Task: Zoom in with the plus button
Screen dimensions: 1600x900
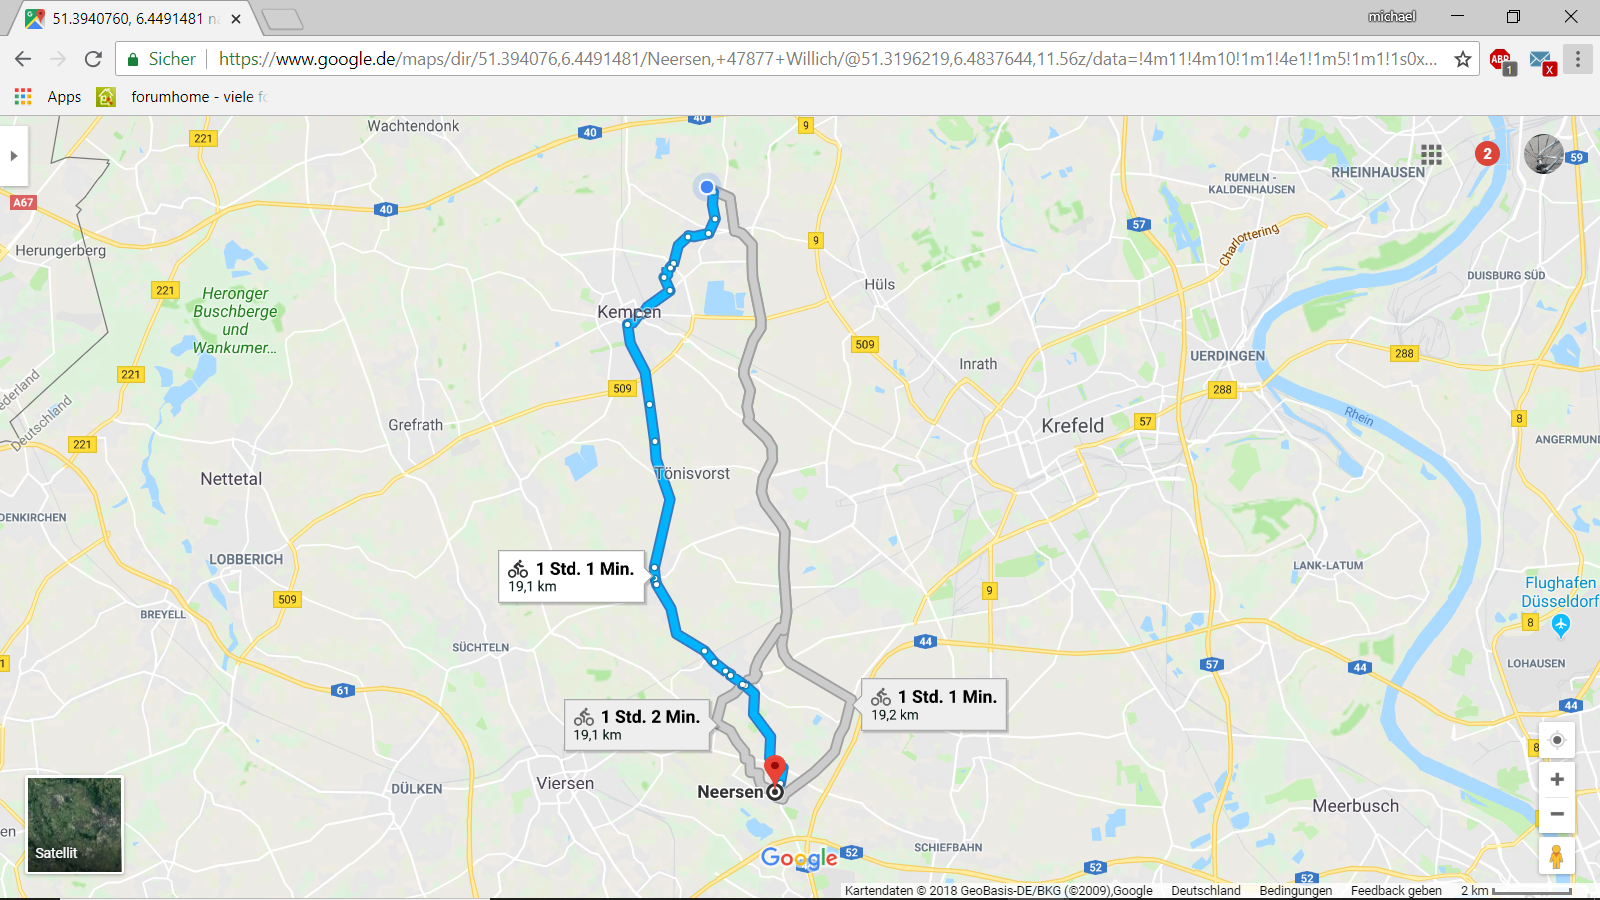Action: coord(1557,779)
